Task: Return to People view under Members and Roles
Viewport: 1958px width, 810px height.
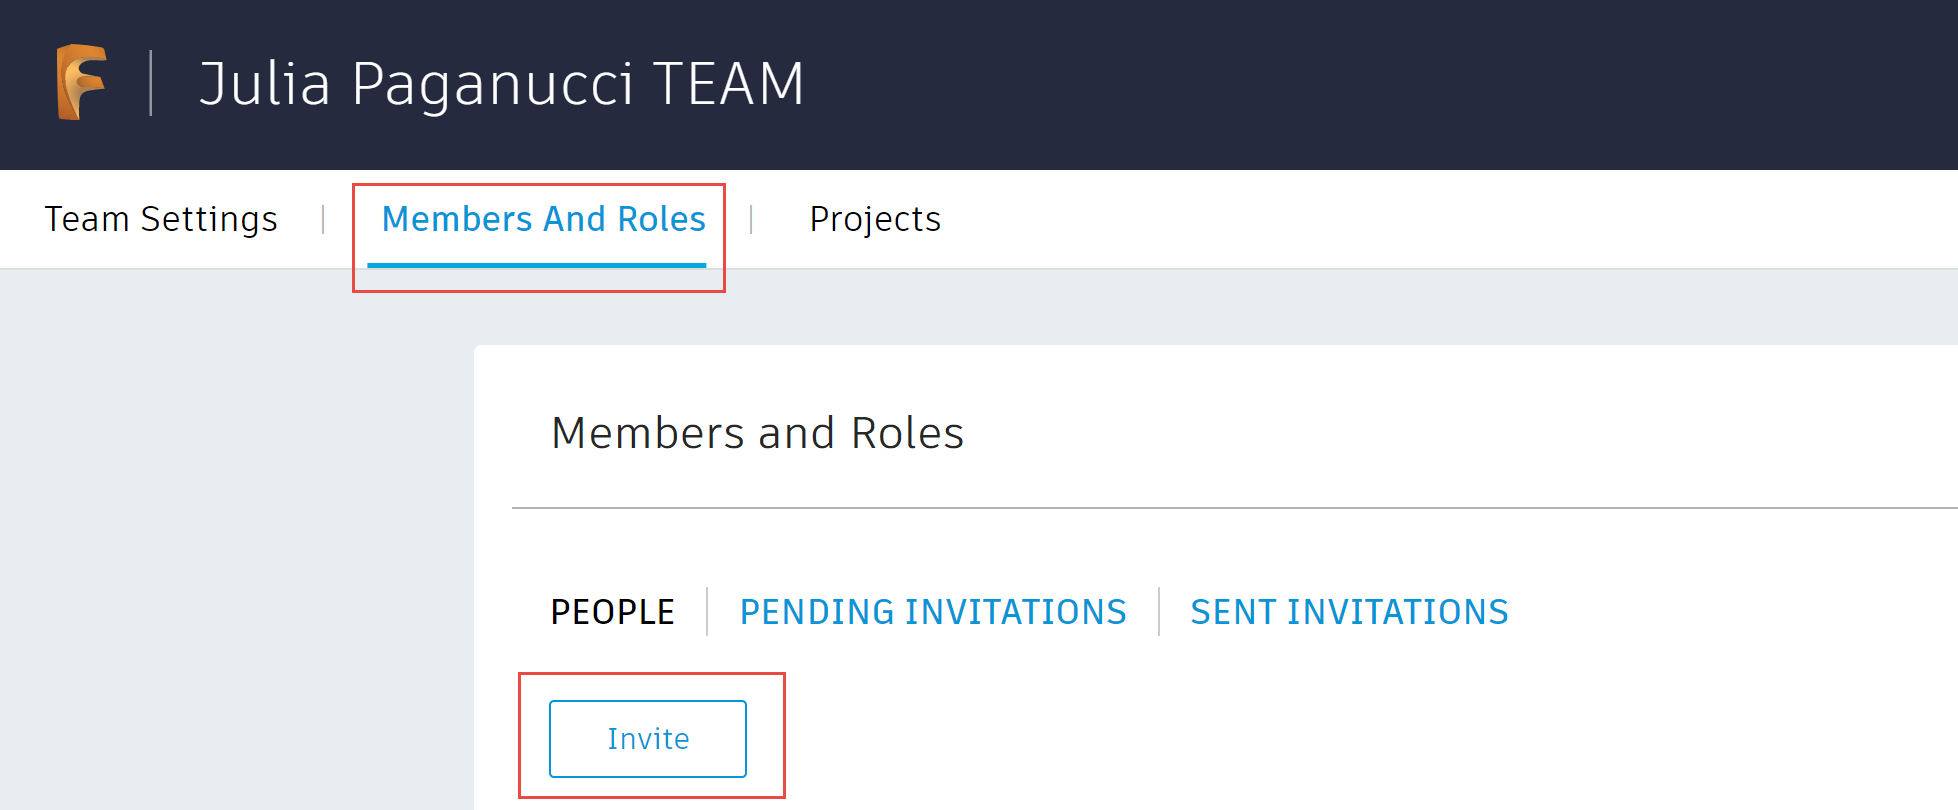Action: [612, 611]
